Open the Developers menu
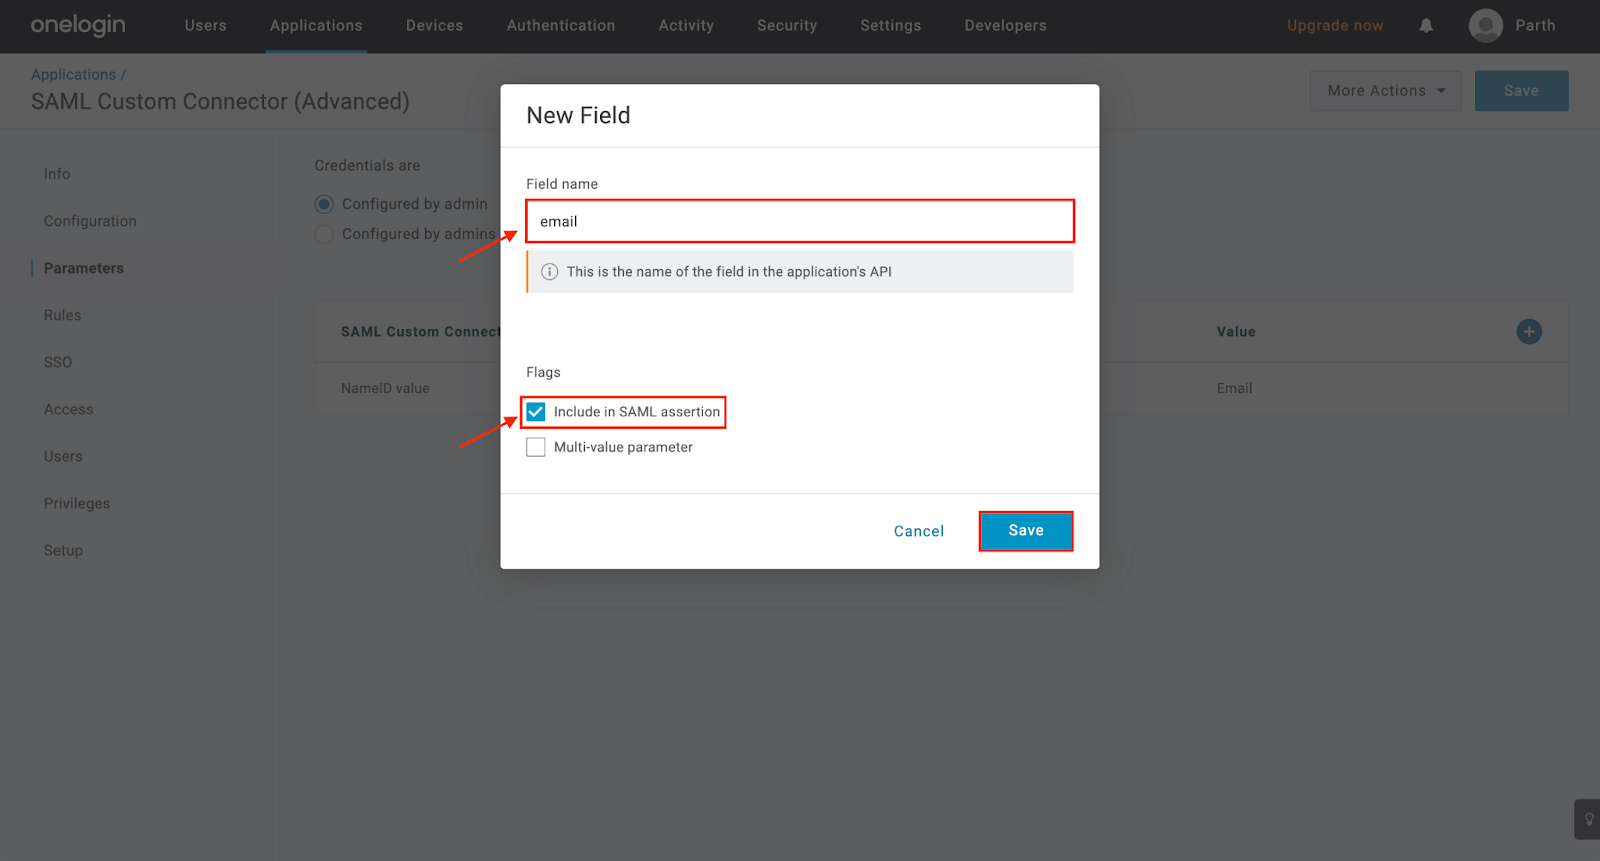Viewport: 1600px width, 861px height. (1005, 26)
